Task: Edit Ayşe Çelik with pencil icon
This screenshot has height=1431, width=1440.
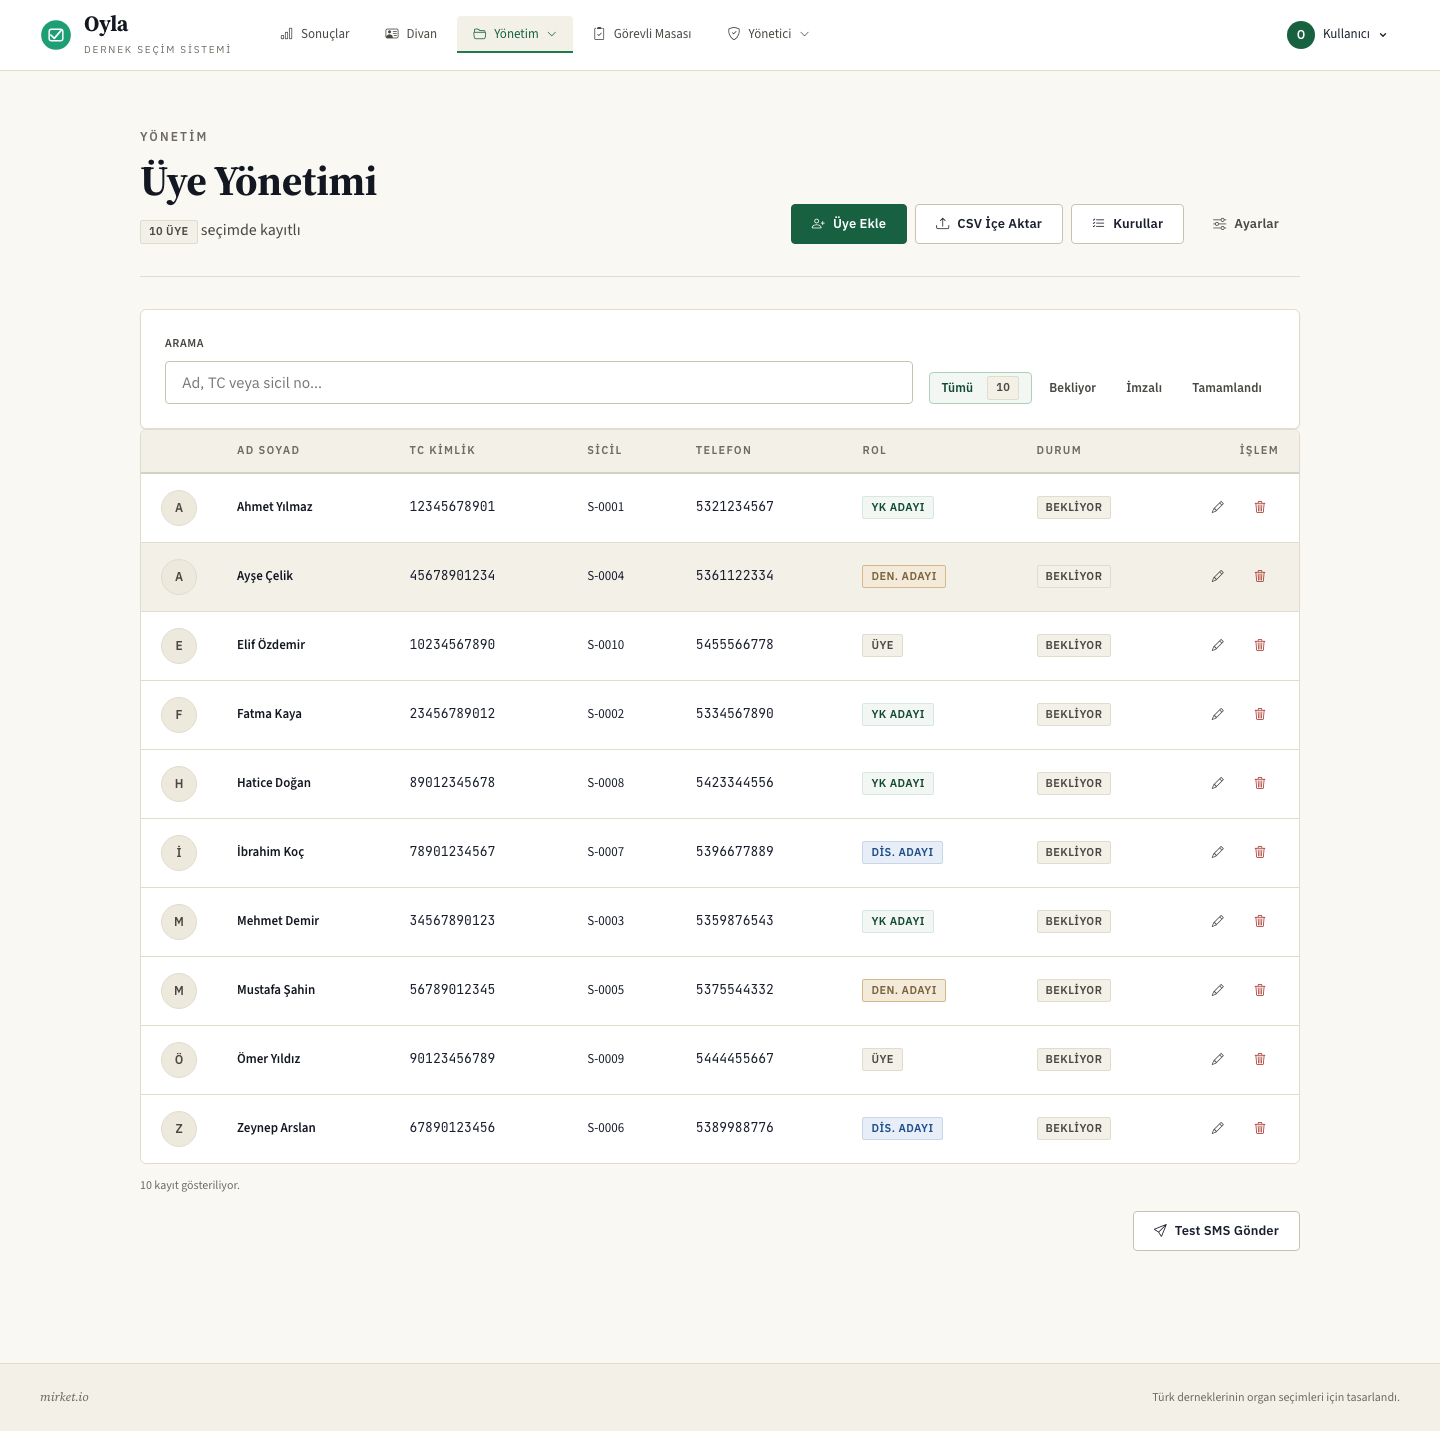Action: click(1218, 576)
